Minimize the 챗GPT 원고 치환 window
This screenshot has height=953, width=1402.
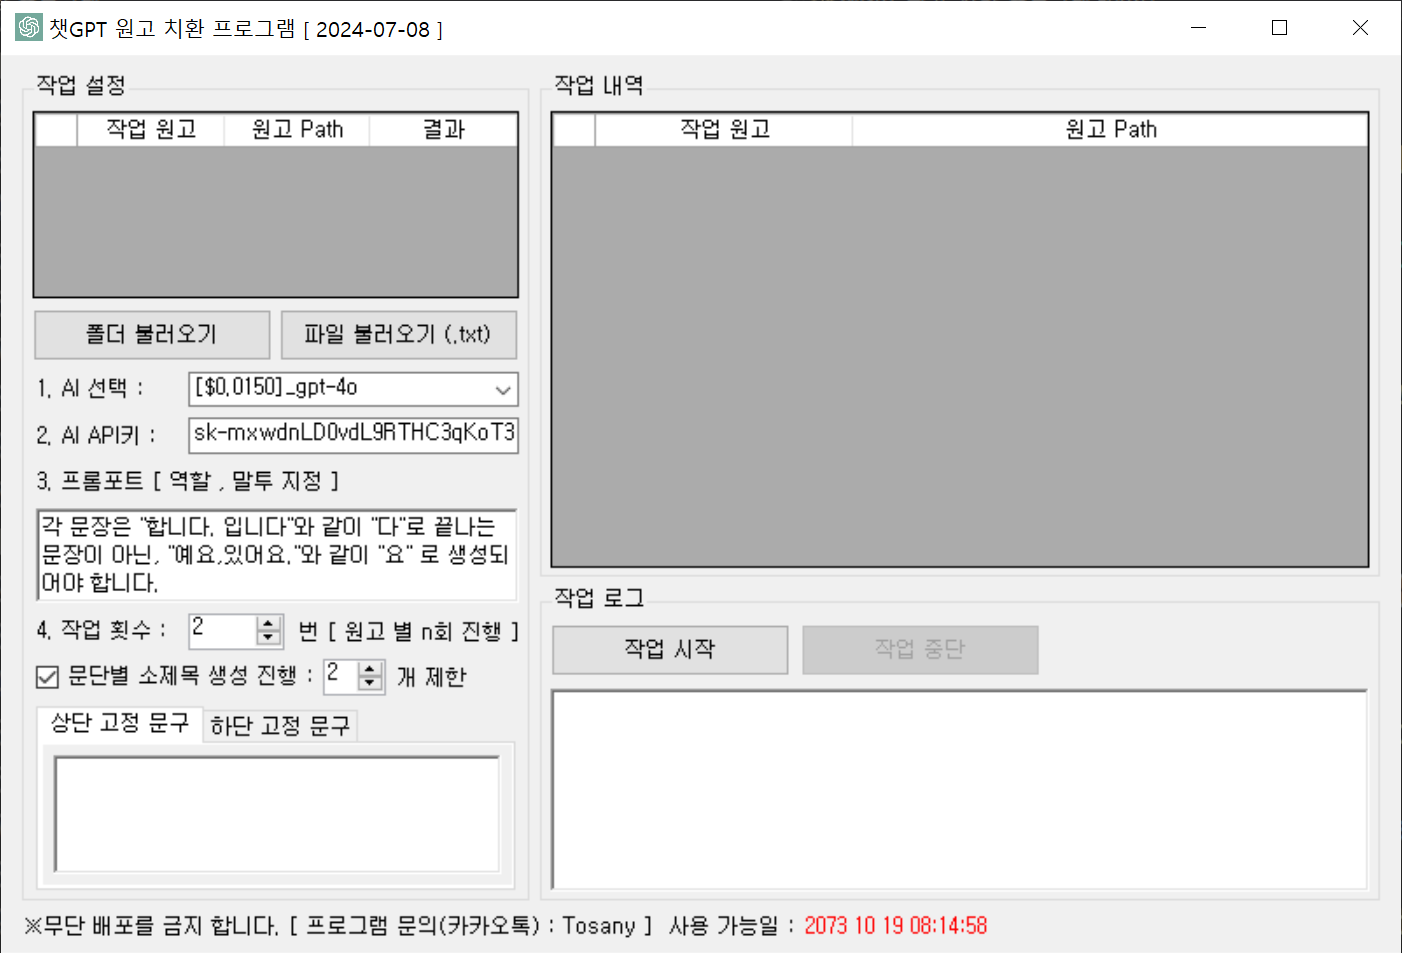[x=1198, y=28]
